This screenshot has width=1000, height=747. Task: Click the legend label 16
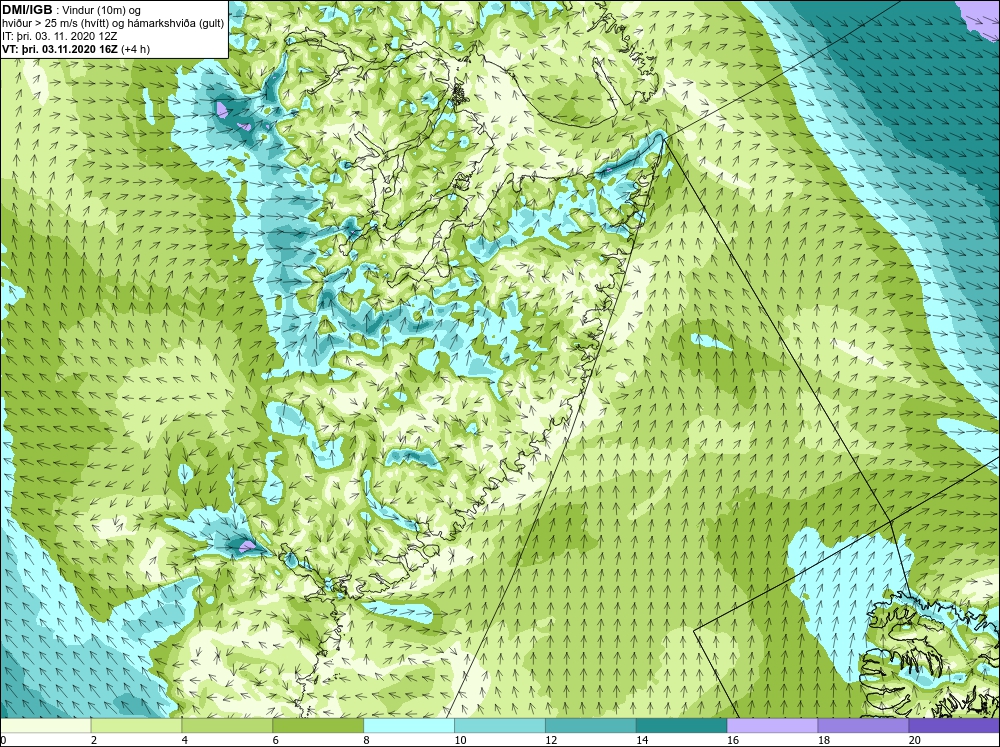point(733,740)
